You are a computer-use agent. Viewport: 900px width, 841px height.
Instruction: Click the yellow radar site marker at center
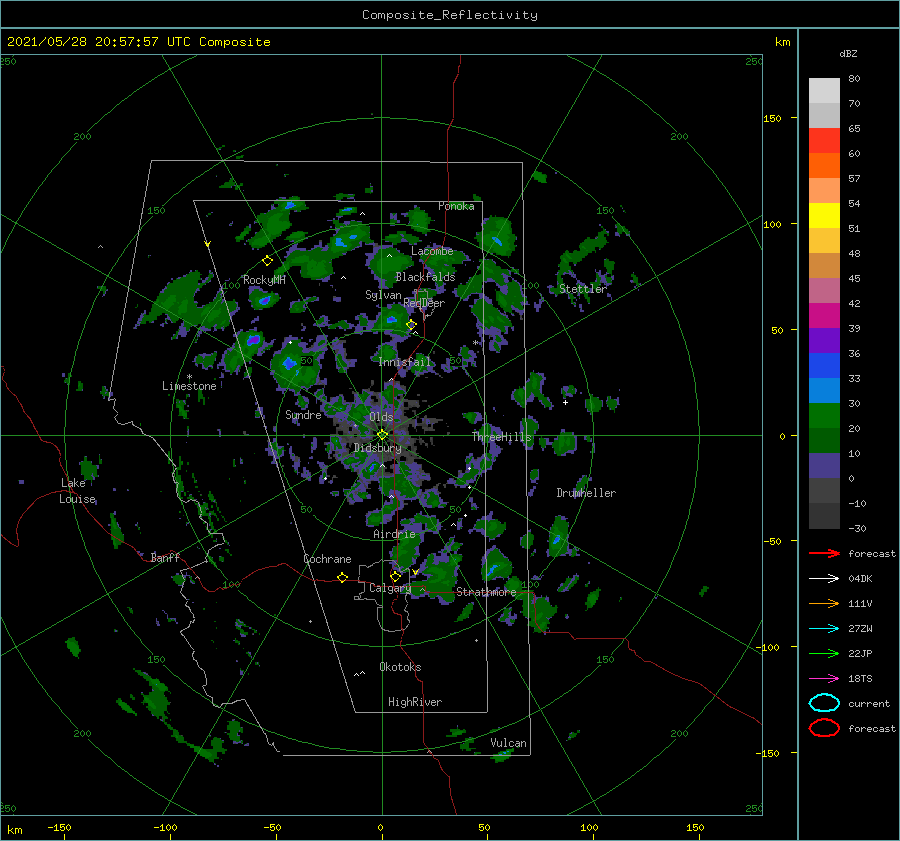pyautogui.click(x=382, y=435)
